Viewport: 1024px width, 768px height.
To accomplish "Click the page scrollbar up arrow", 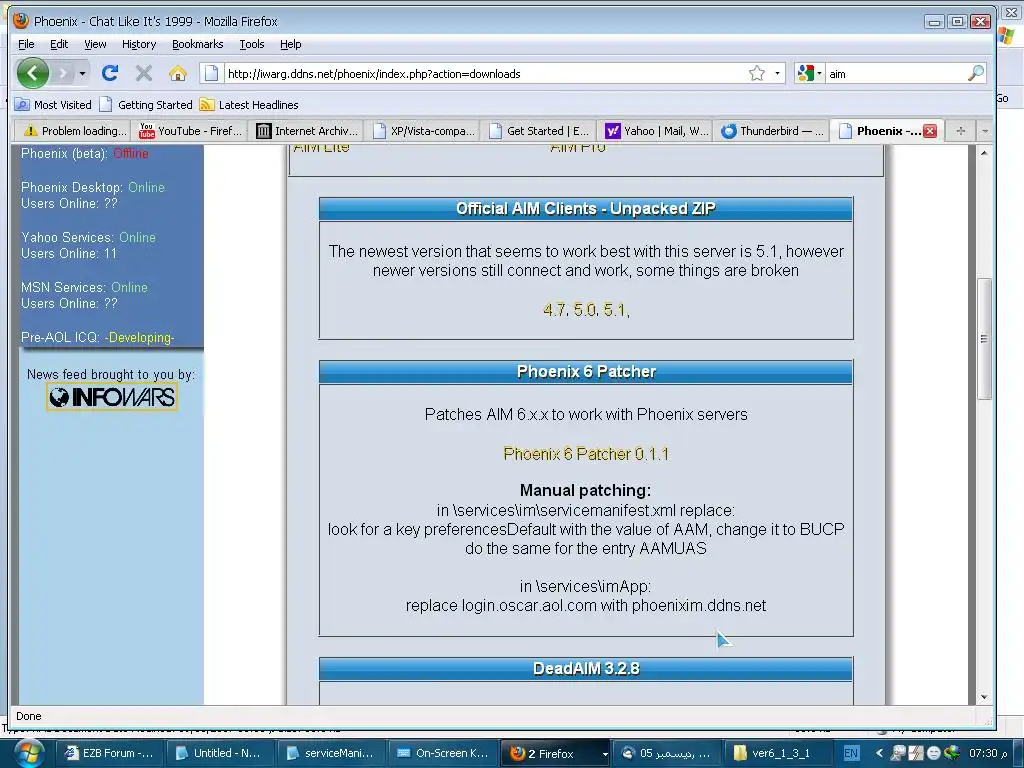I will (x=984, y=152).
